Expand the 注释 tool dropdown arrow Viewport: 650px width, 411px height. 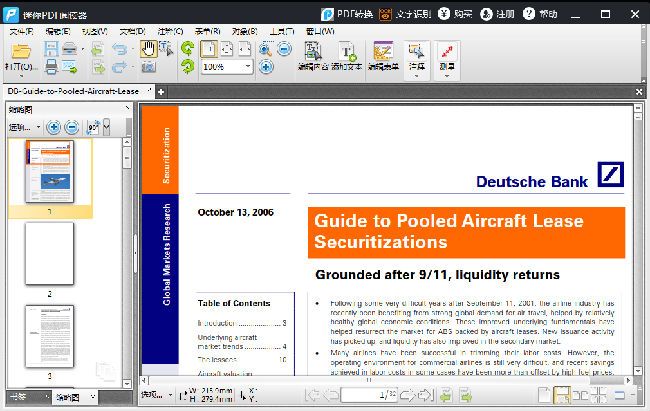pyautogui.click(x=417, y=76)
